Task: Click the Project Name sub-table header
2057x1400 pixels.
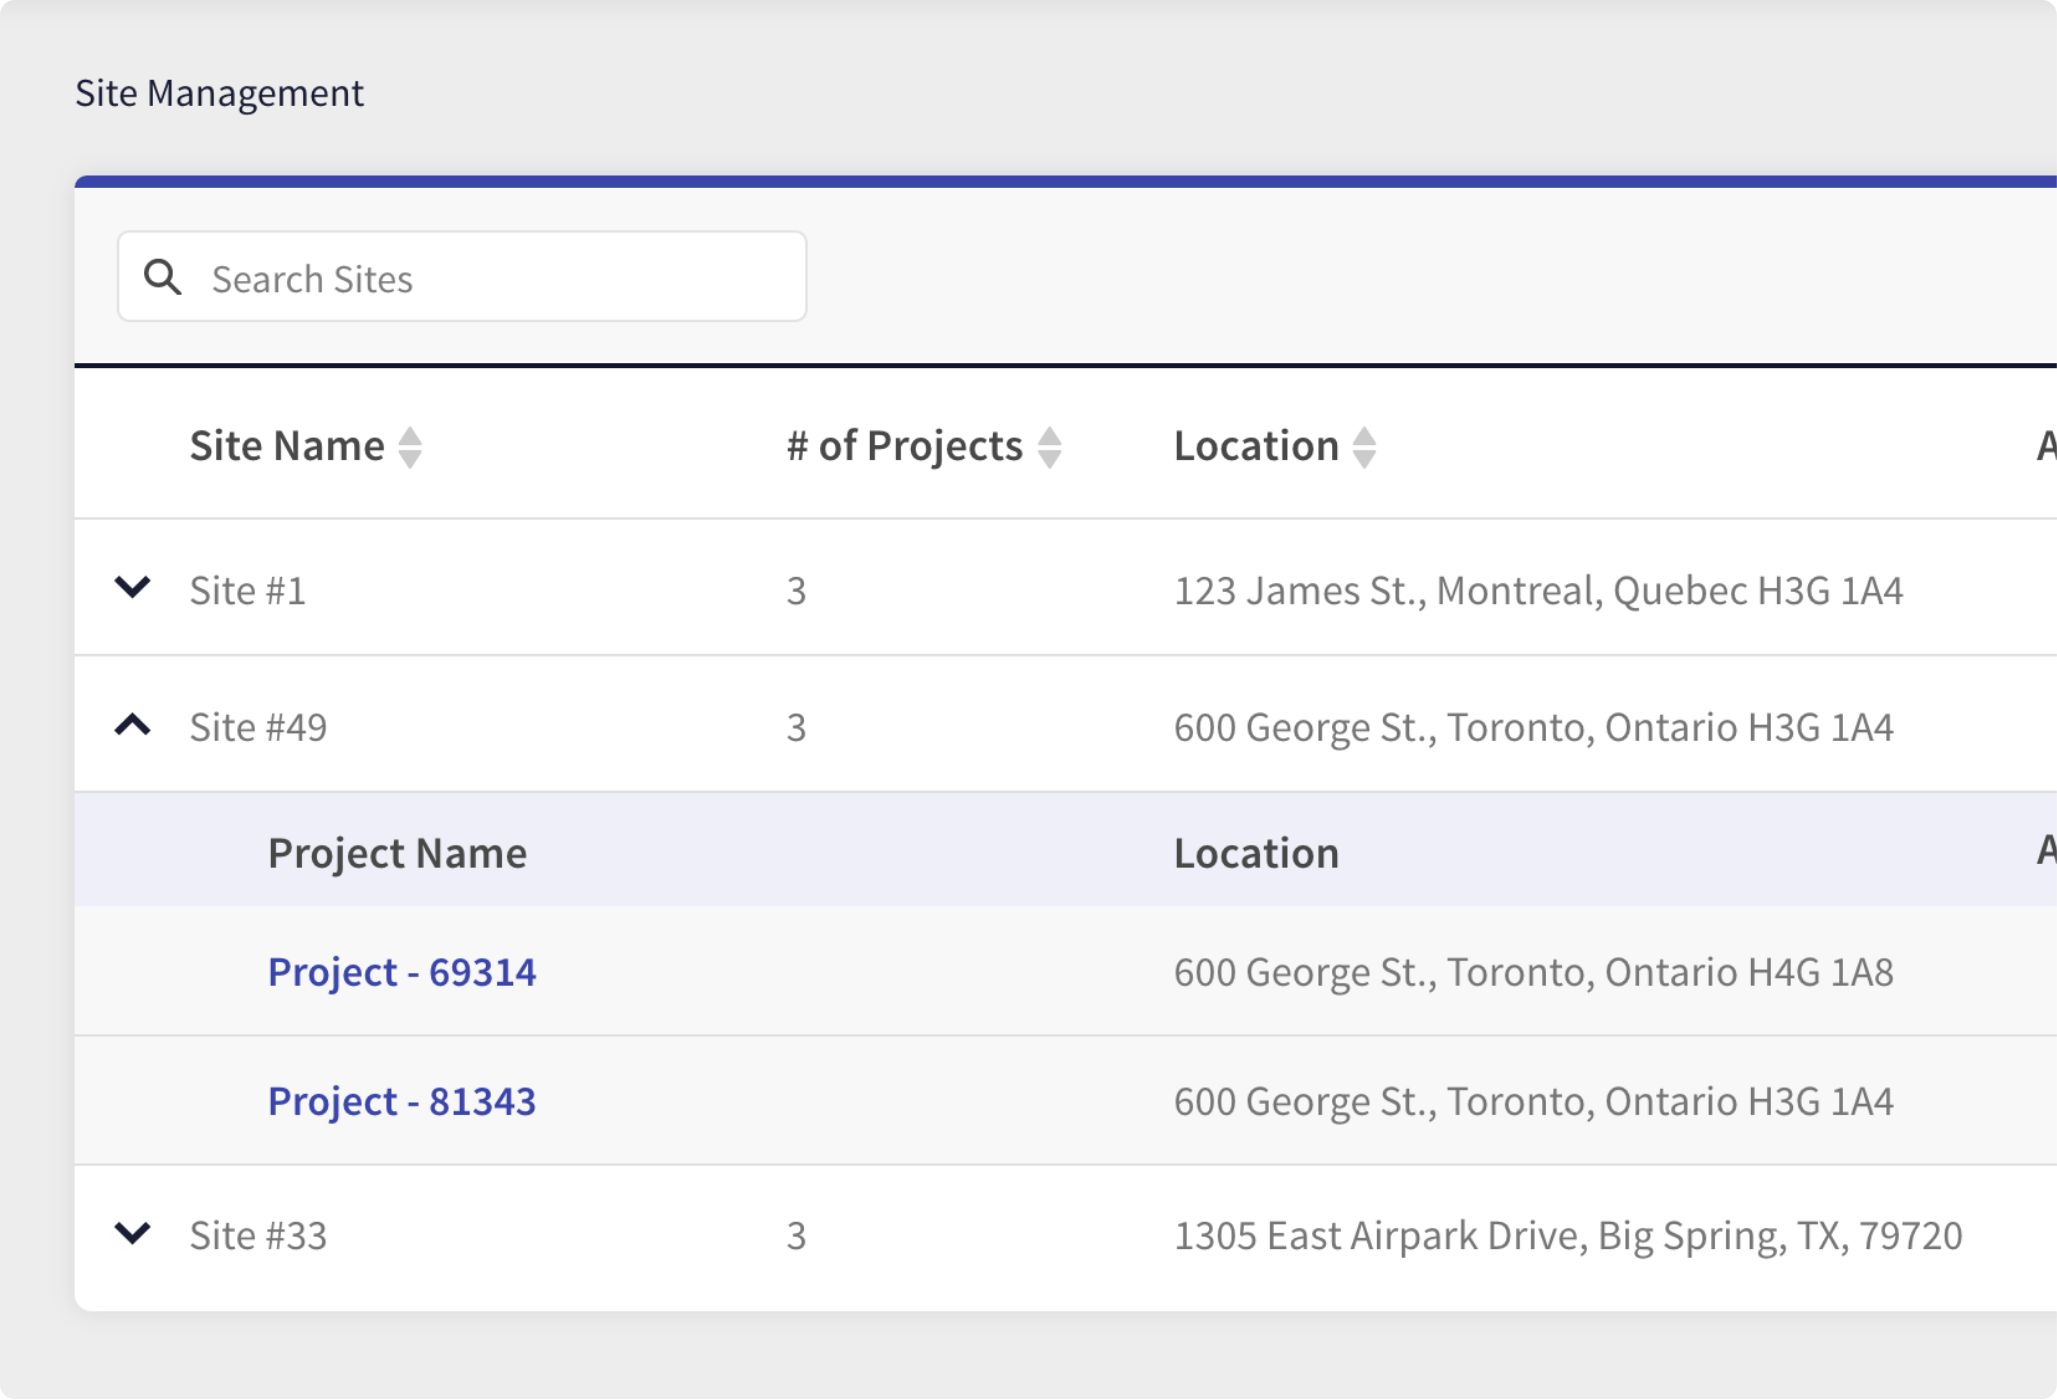Action: (397, 852)
